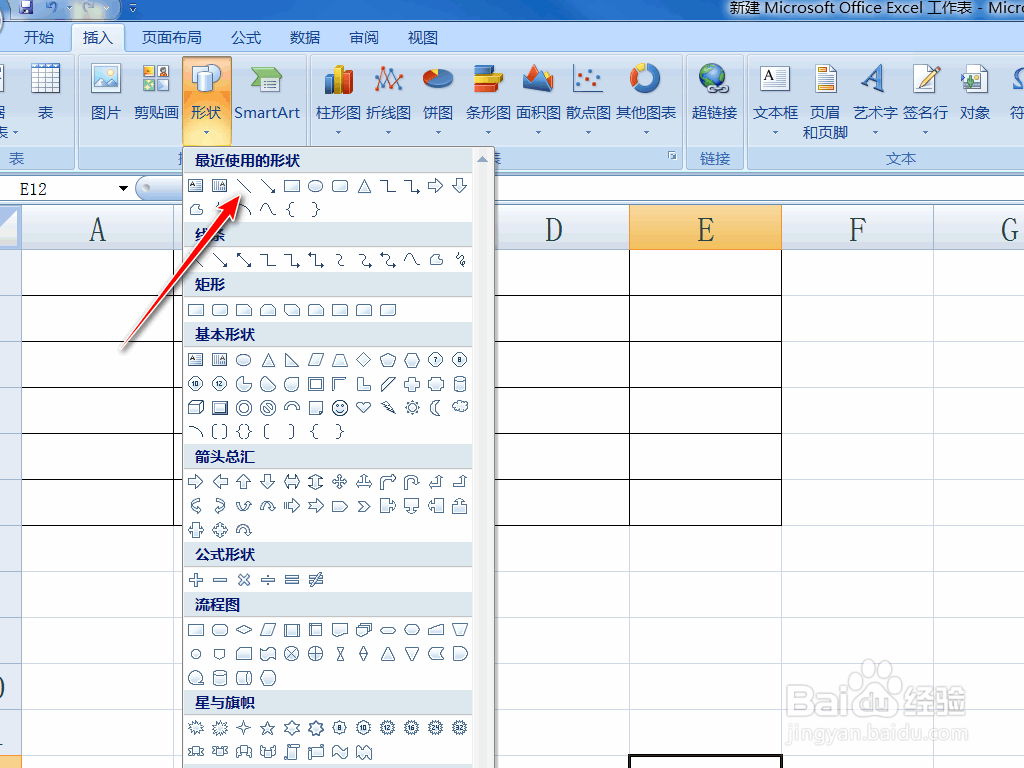
Task: Switch to the 审阅 tab
Action: click(364, 38)
